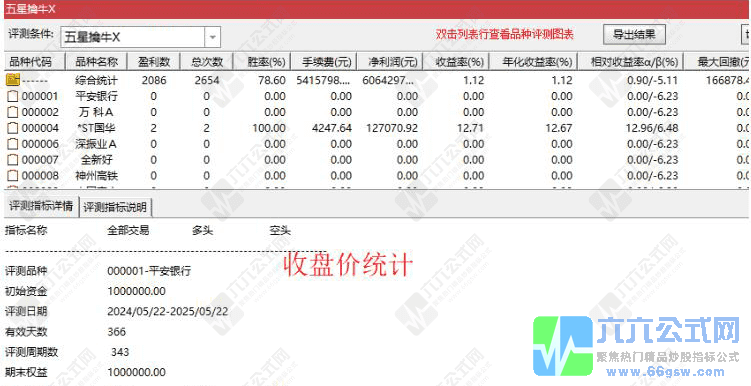Open the 评测条件 dropdown arrow
The width and height of the screenshot is (751, 386).
(x=213, y=36)
